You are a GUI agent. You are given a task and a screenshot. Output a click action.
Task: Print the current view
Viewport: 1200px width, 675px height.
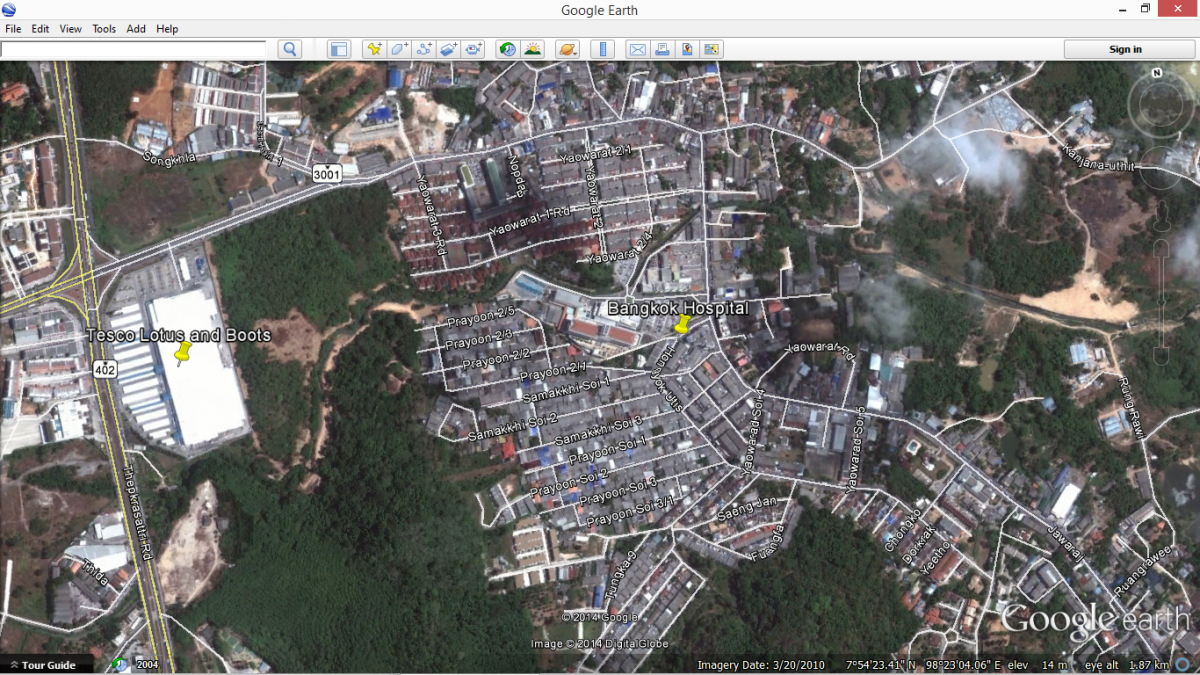click(x=662, y=49)
